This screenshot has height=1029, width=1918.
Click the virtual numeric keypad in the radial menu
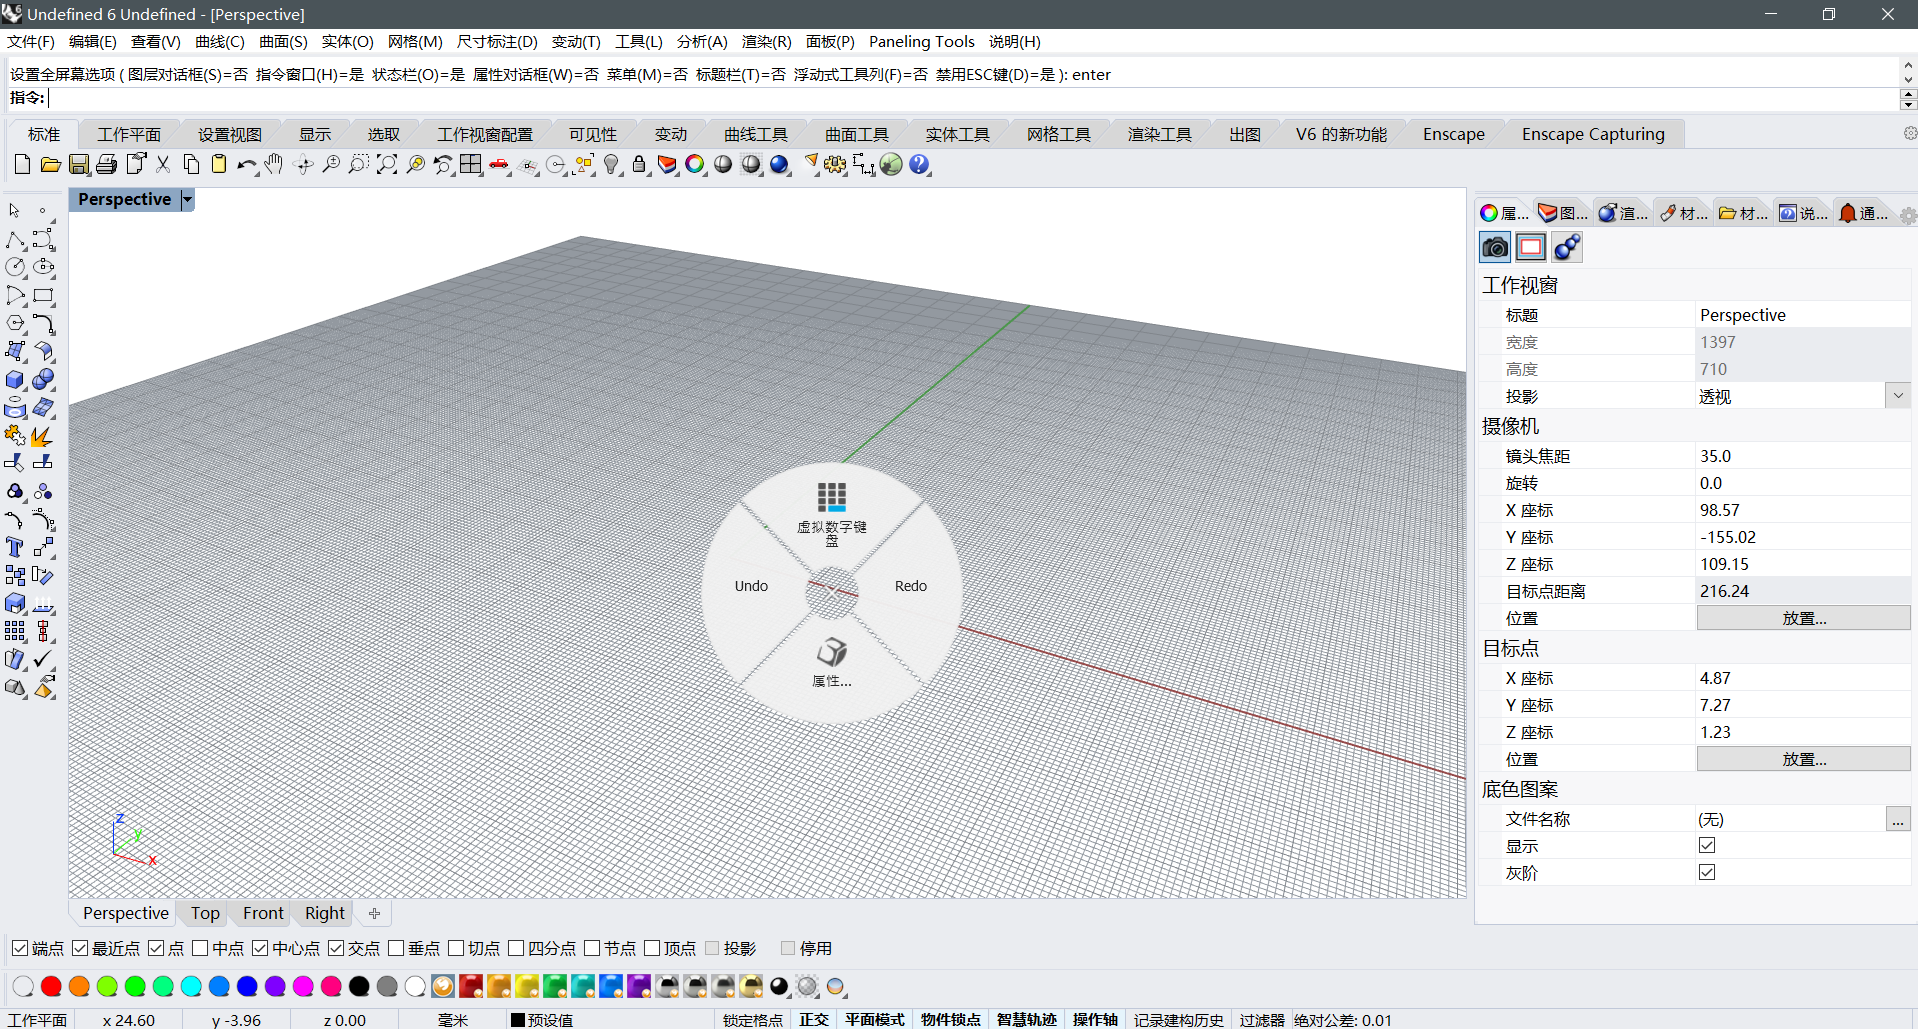click(x=832, y=513)
